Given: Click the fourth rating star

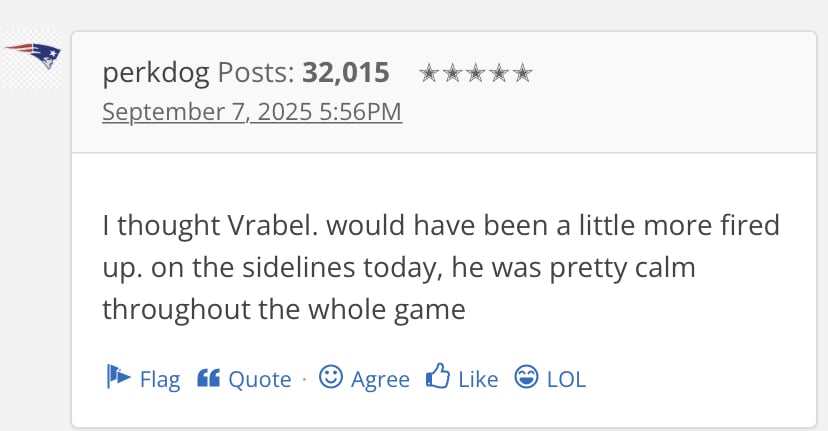Looking at the screenshot, I should tap(499, 73).
